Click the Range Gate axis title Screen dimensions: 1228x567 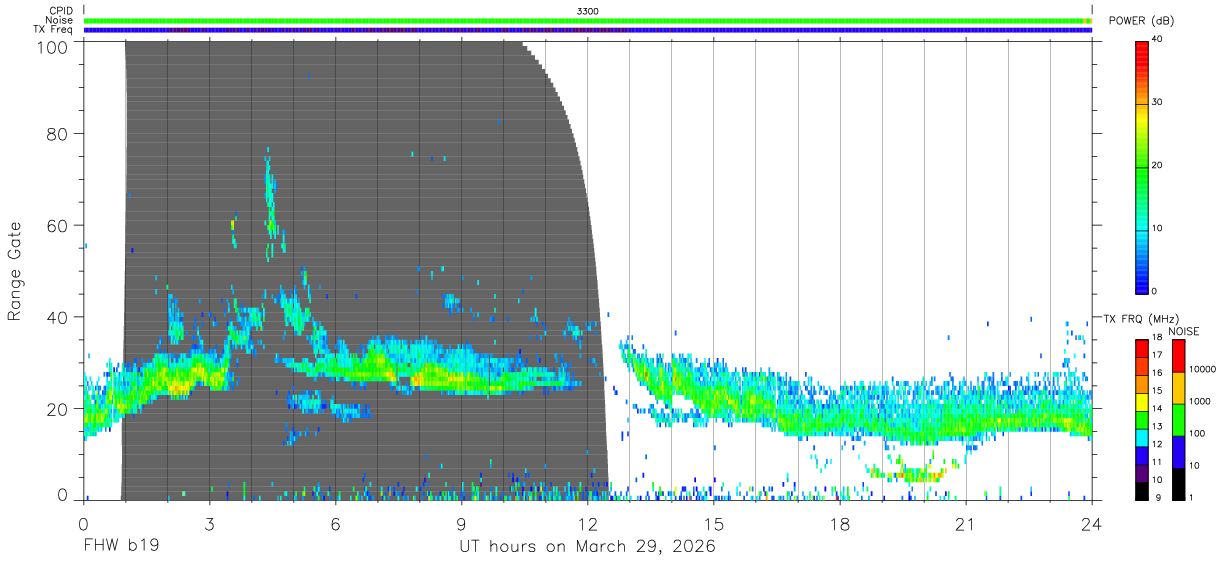[x=15, y=272]
